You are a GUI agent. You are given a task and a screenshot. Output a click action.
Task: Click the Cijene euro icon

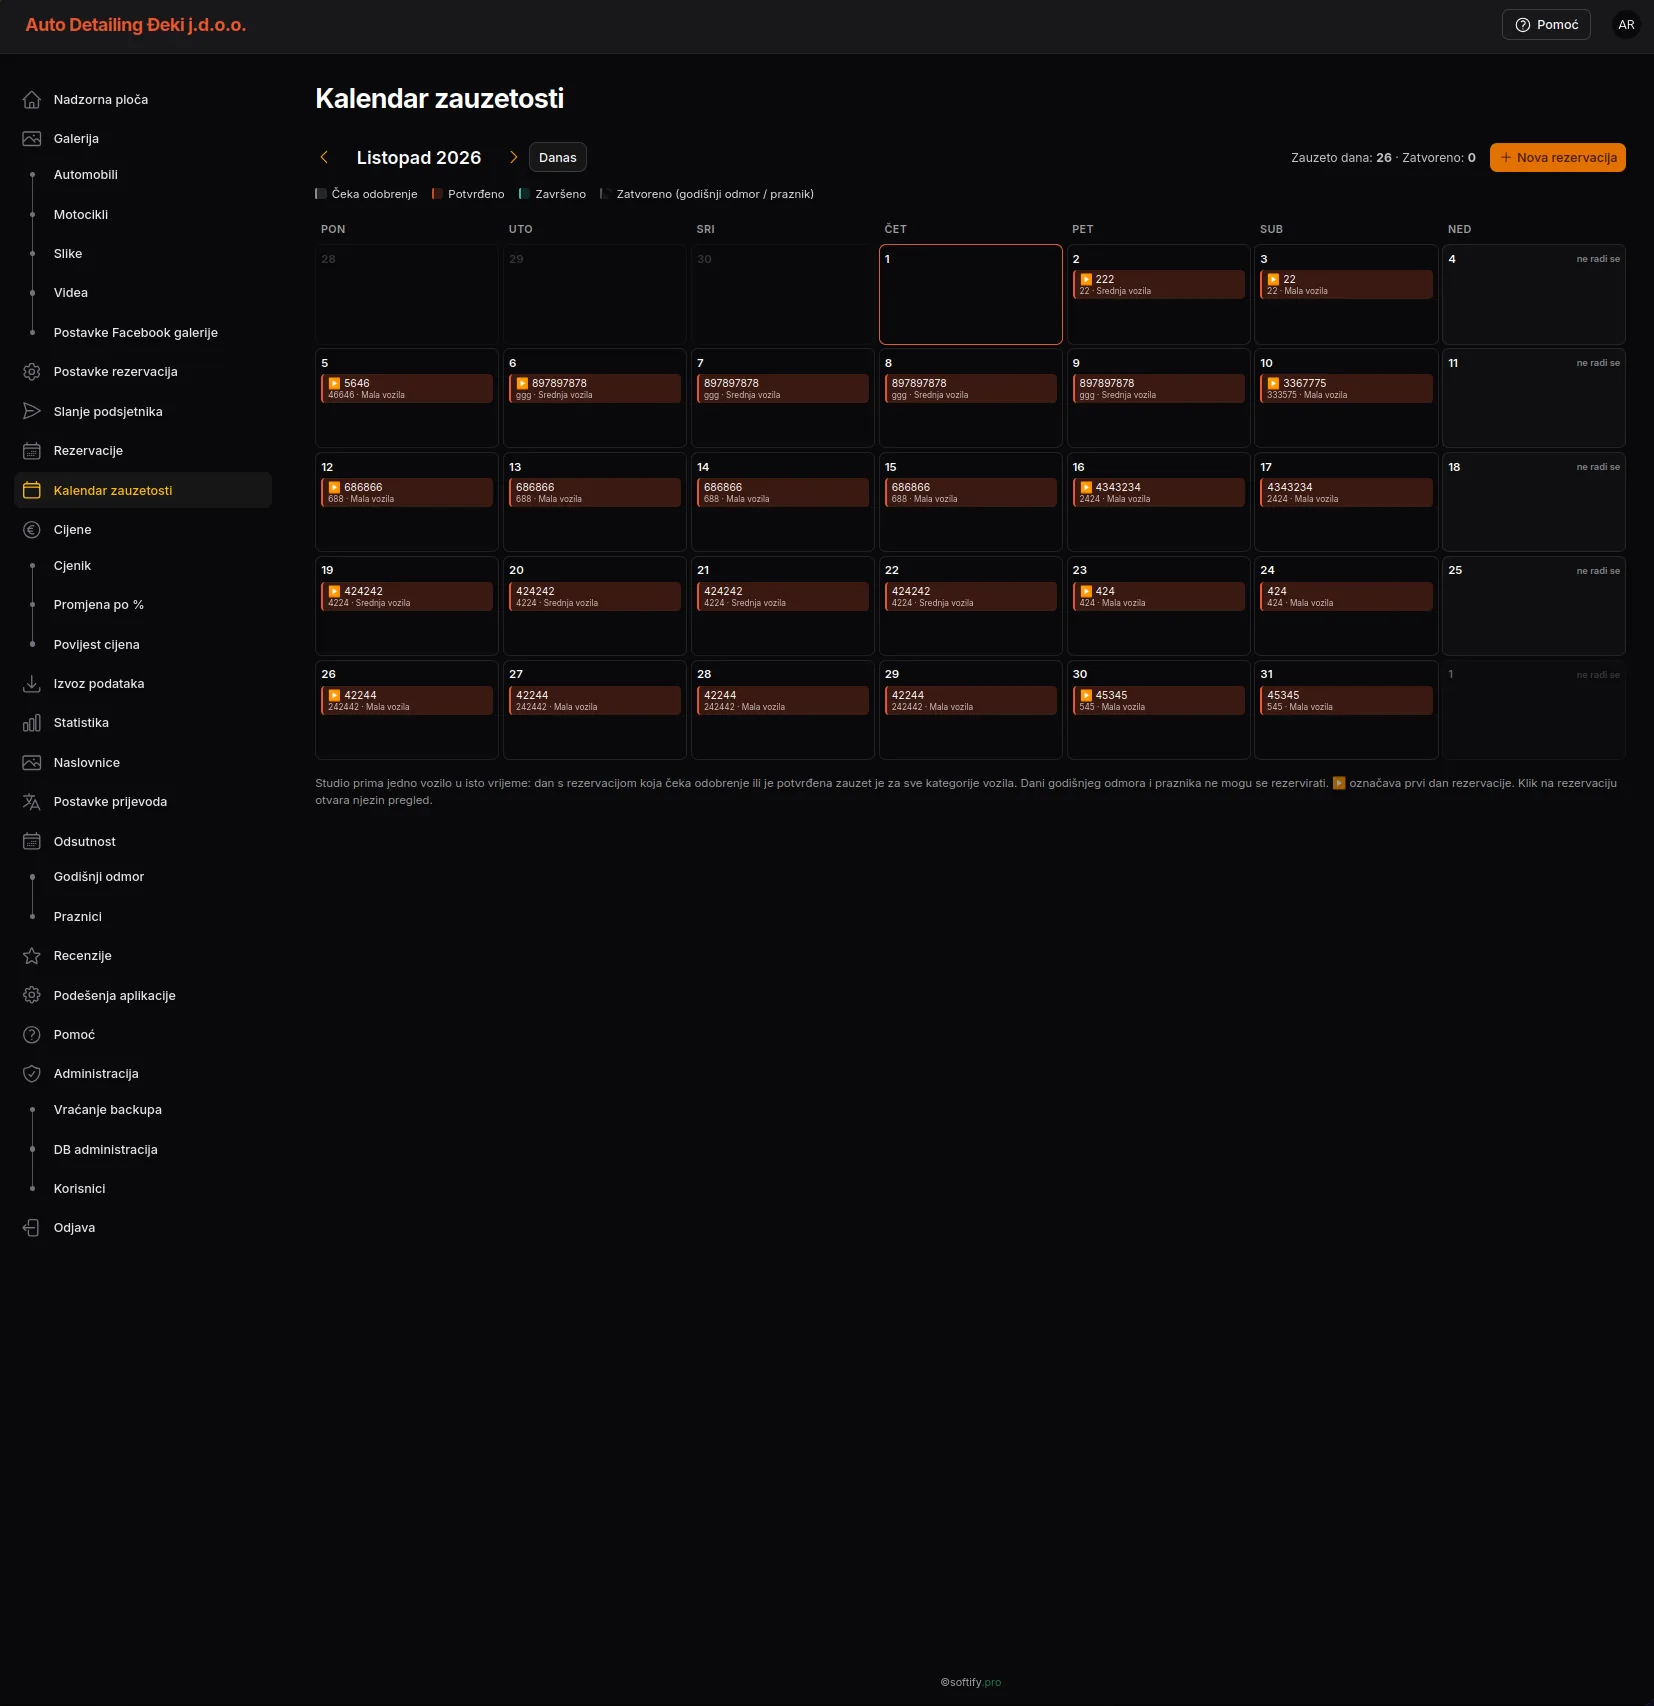pyautogui.click(x=32, y=530)
